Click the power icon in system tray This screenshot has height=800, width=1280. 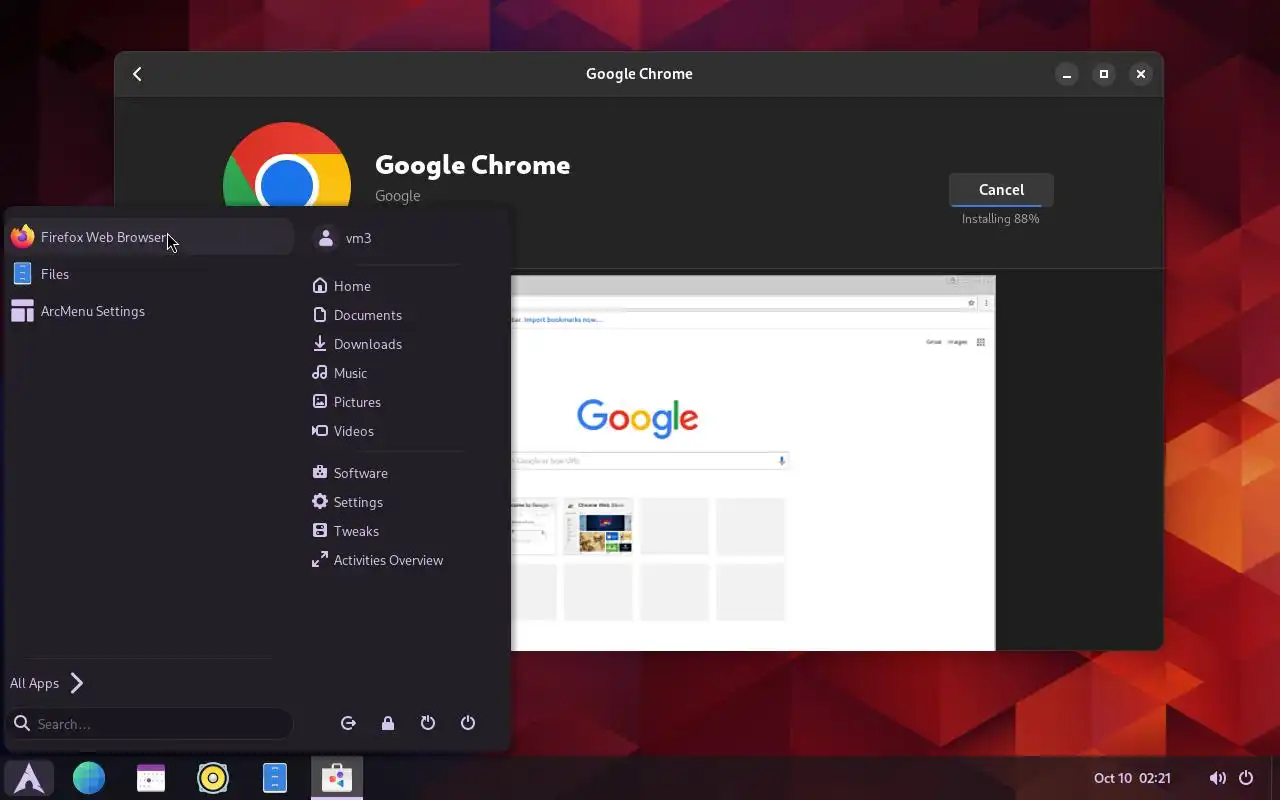pyautogui.click(x=1246, y=778)
